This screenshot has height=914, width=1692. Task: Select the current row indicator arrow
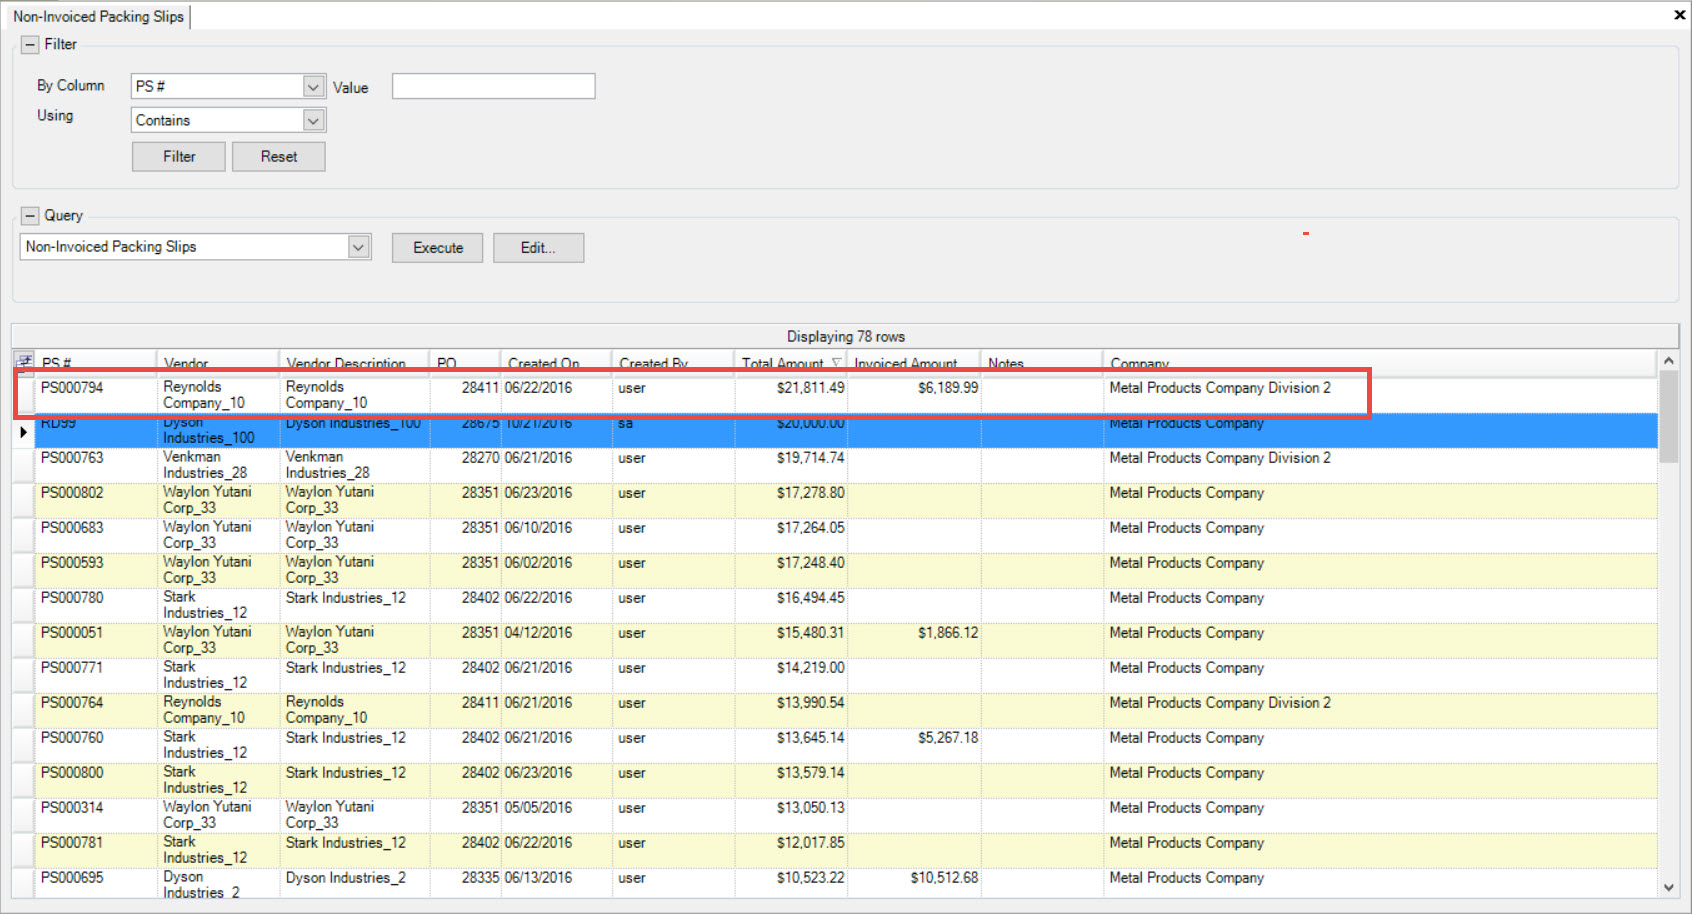(x=23, y=432)
